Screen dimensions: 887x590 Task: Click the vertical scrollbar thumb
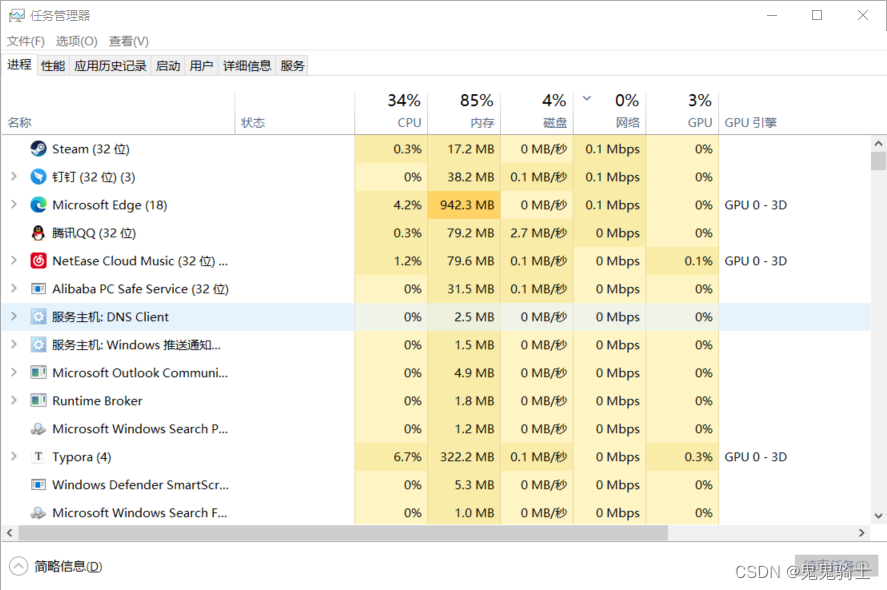click(x=878, y=161)
